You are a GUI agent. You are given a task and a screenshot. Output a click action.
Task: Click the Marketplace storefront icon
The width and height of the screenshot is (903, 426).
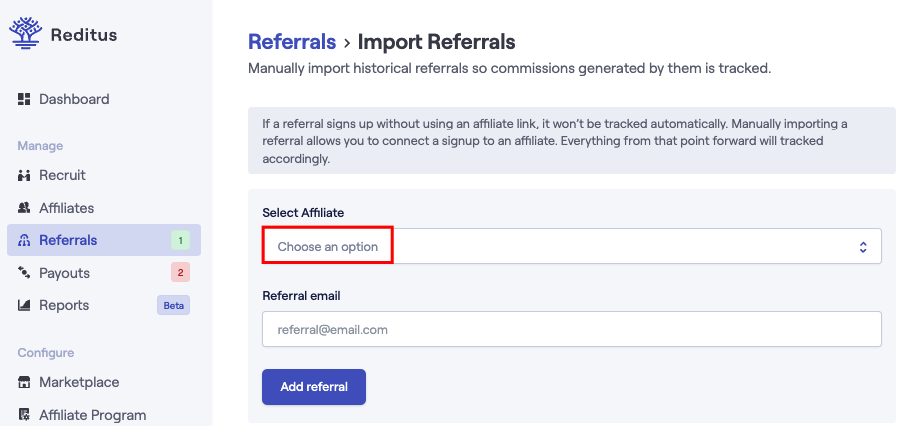24,382
